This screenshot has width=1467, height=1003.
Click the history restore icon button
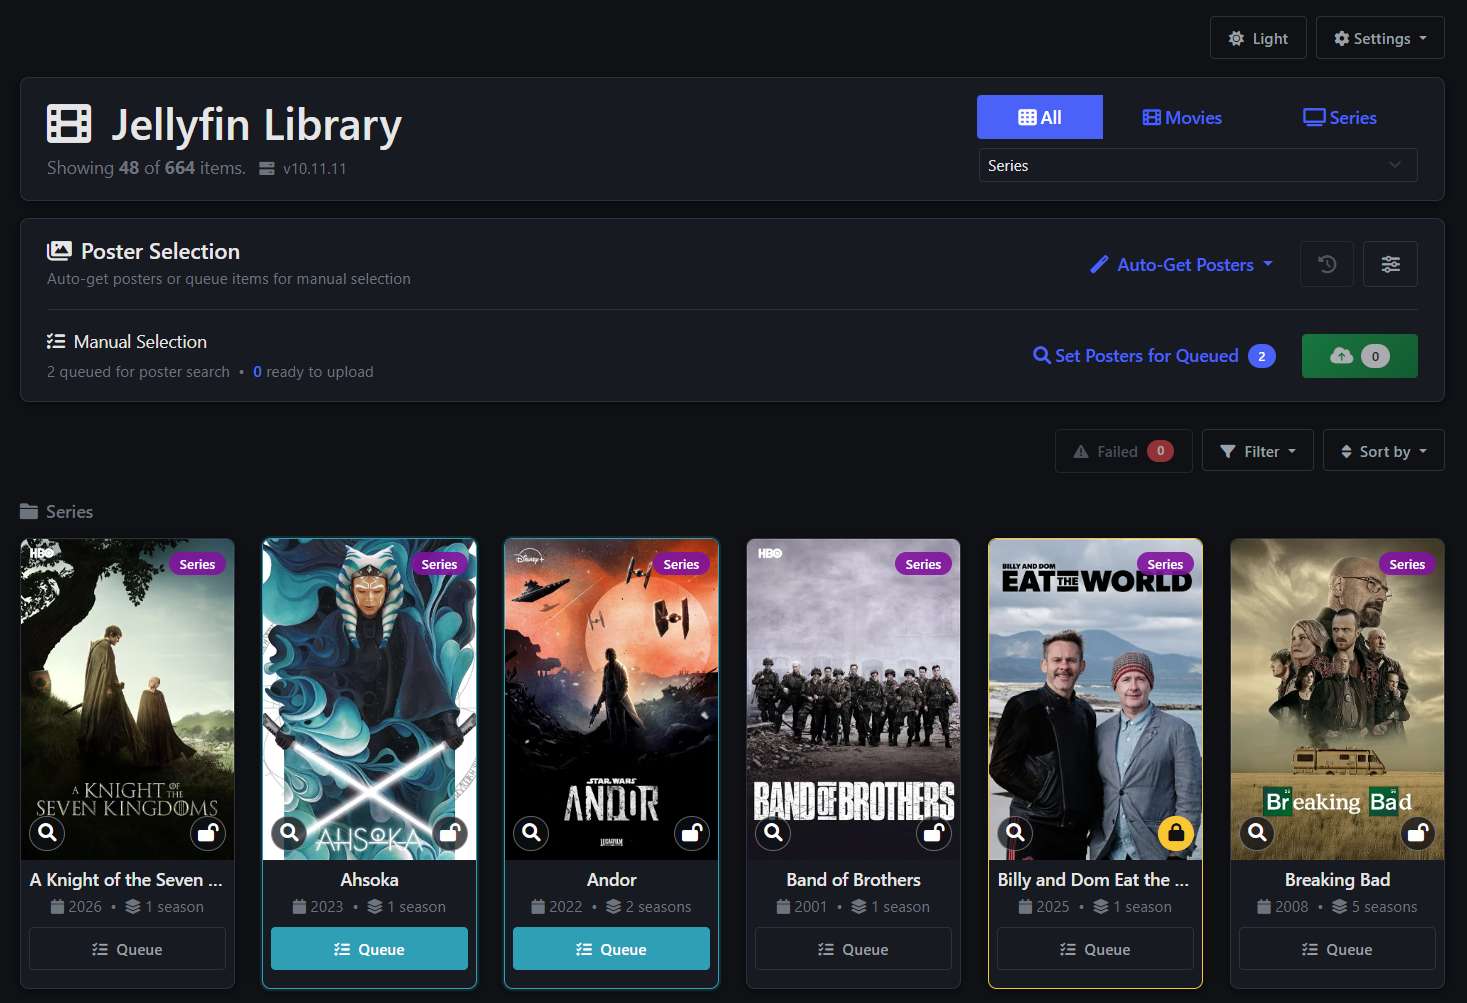[x=1327, y=264]
